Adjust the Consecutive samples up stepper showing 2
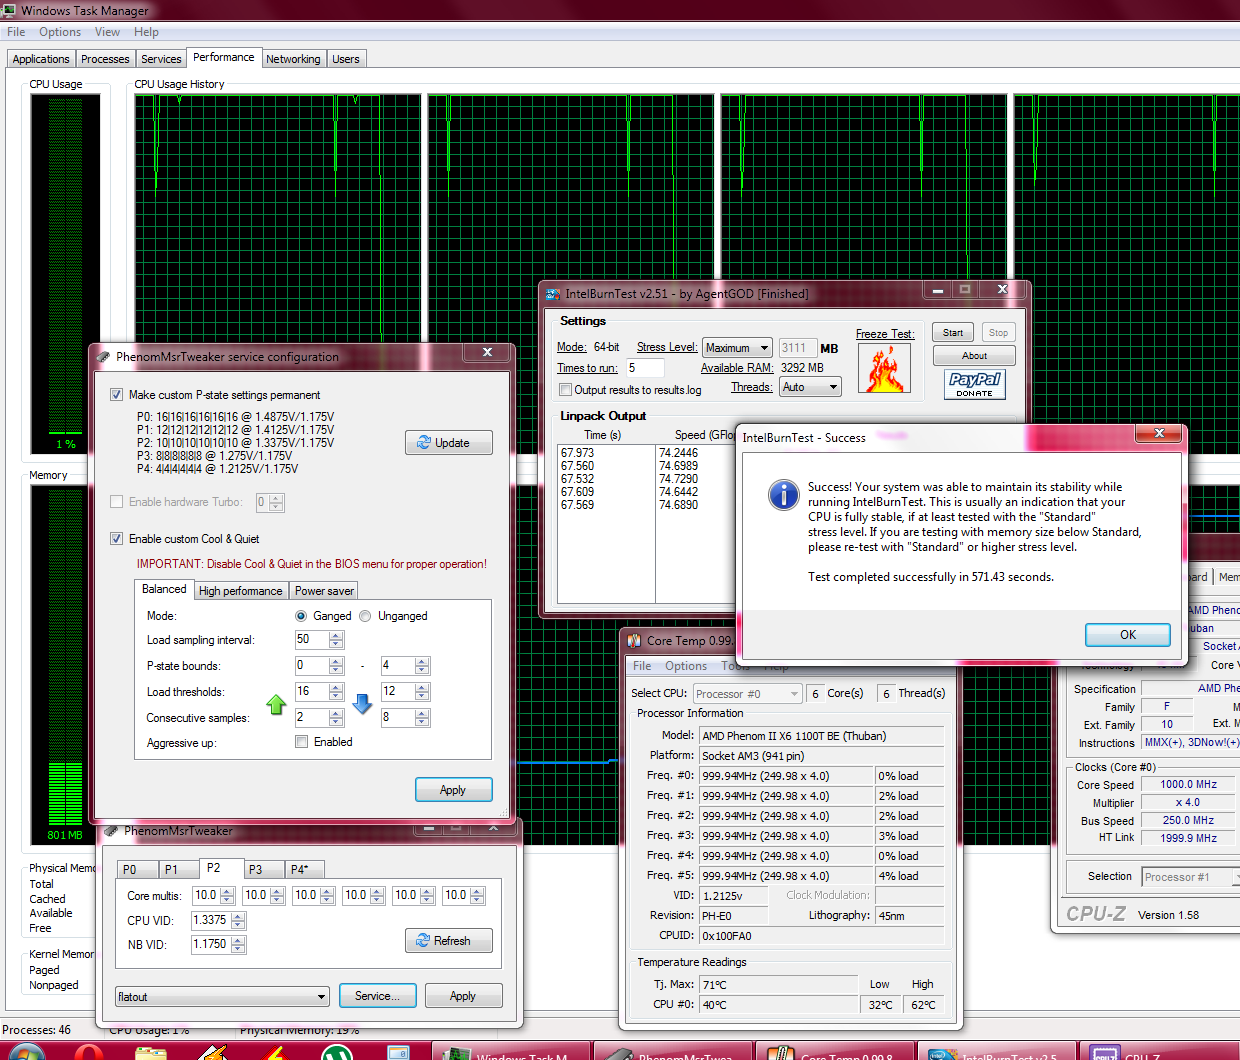Image resolution: width=1240 pixels, height=1060 pixels. tap(336, 718)
